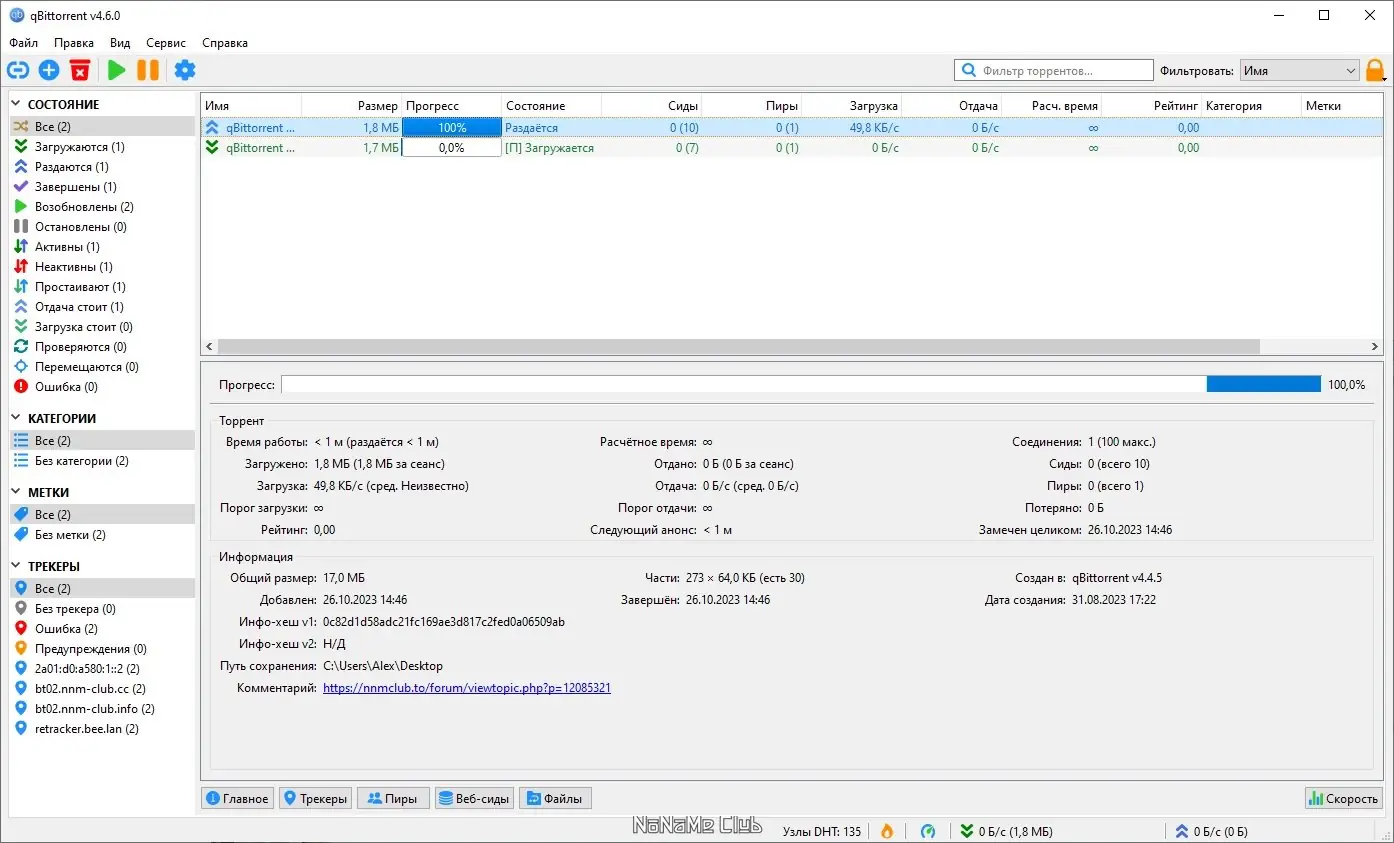Click the orange Pause torrent icon
This screenshot has width=1394, height=843.
(148, 70)
